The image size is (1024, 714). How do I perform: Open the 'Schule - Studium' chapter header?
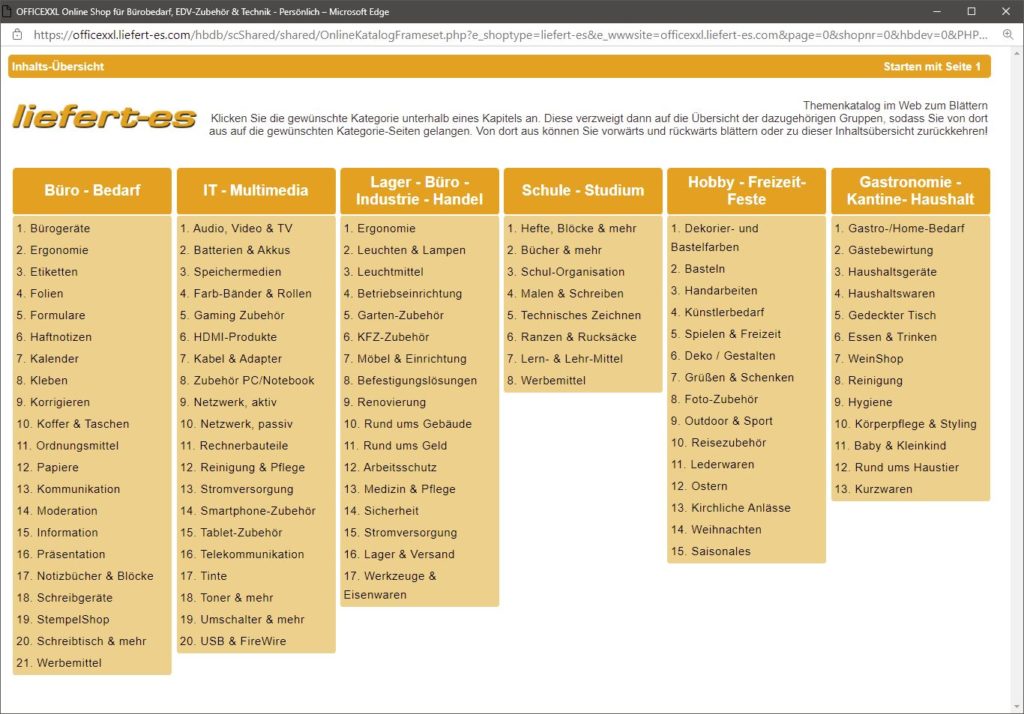click(x=583, y=190)
